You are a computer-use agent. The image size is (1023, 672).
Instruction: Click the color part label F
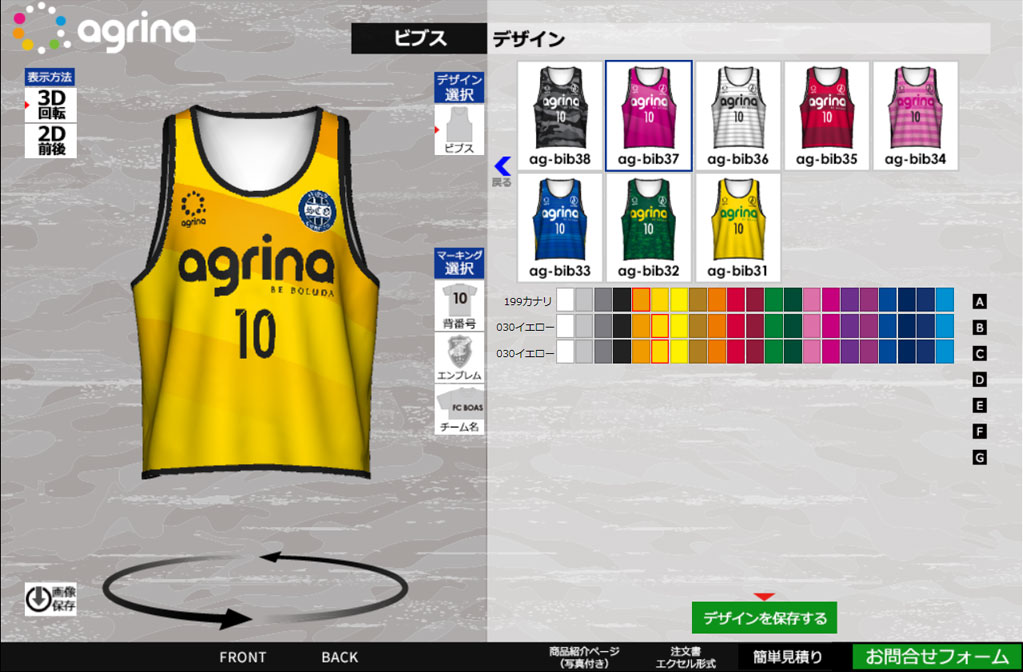pyautogui.click(x=979, y=431)
